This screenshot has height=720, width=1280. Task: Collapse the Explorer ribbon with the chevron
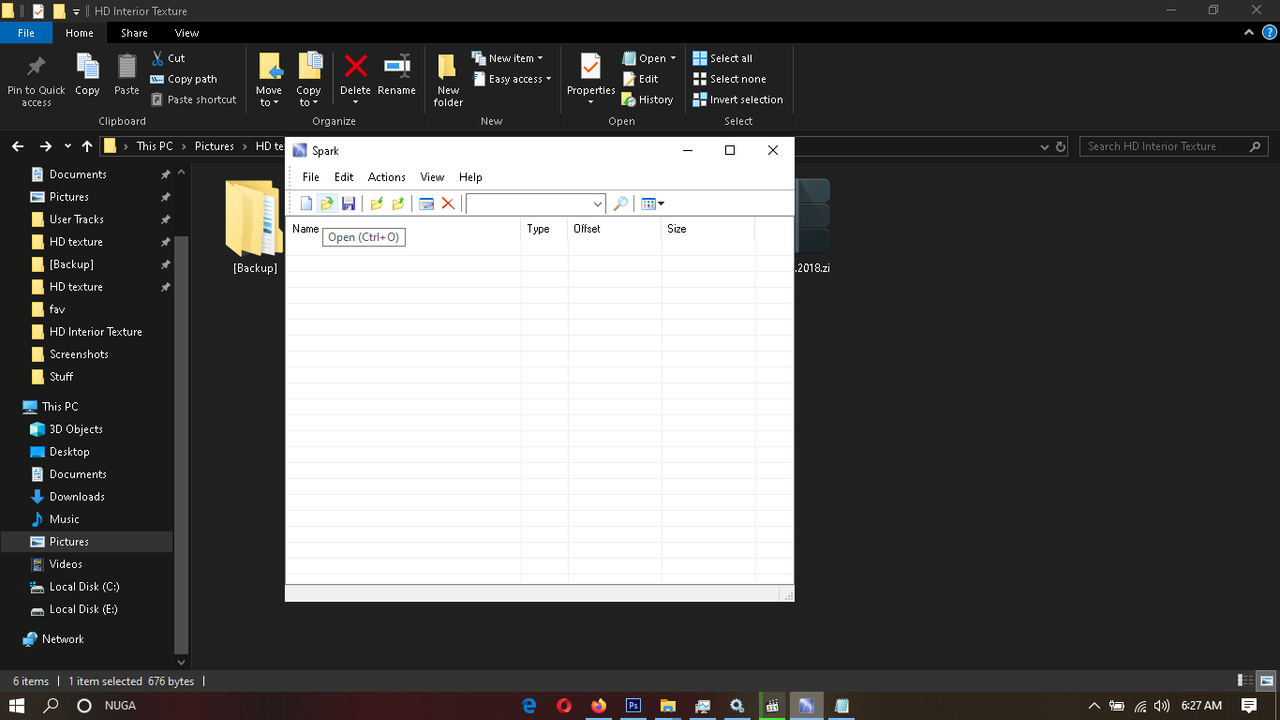(x=1248, y=33)
